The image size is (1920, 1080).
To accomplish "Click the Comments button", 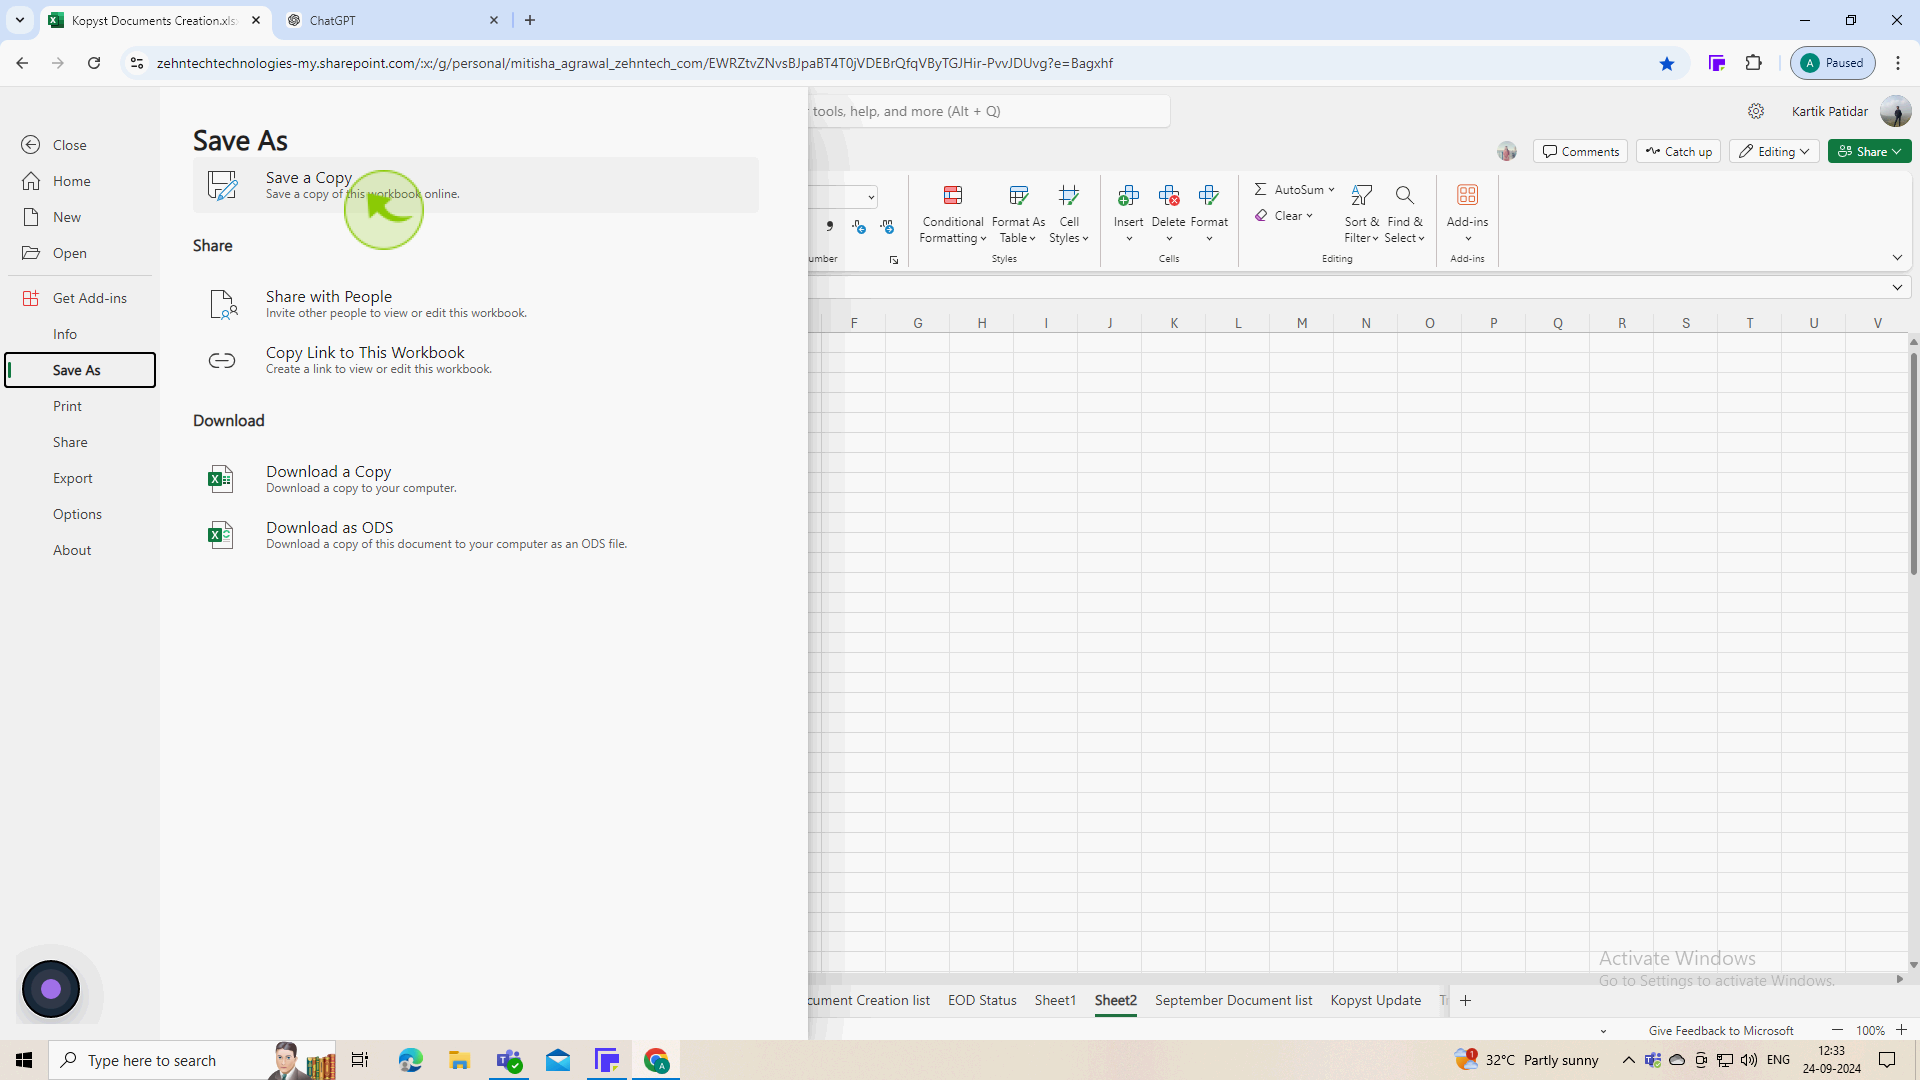I will pyautogui.click(x=1580, y=151).
